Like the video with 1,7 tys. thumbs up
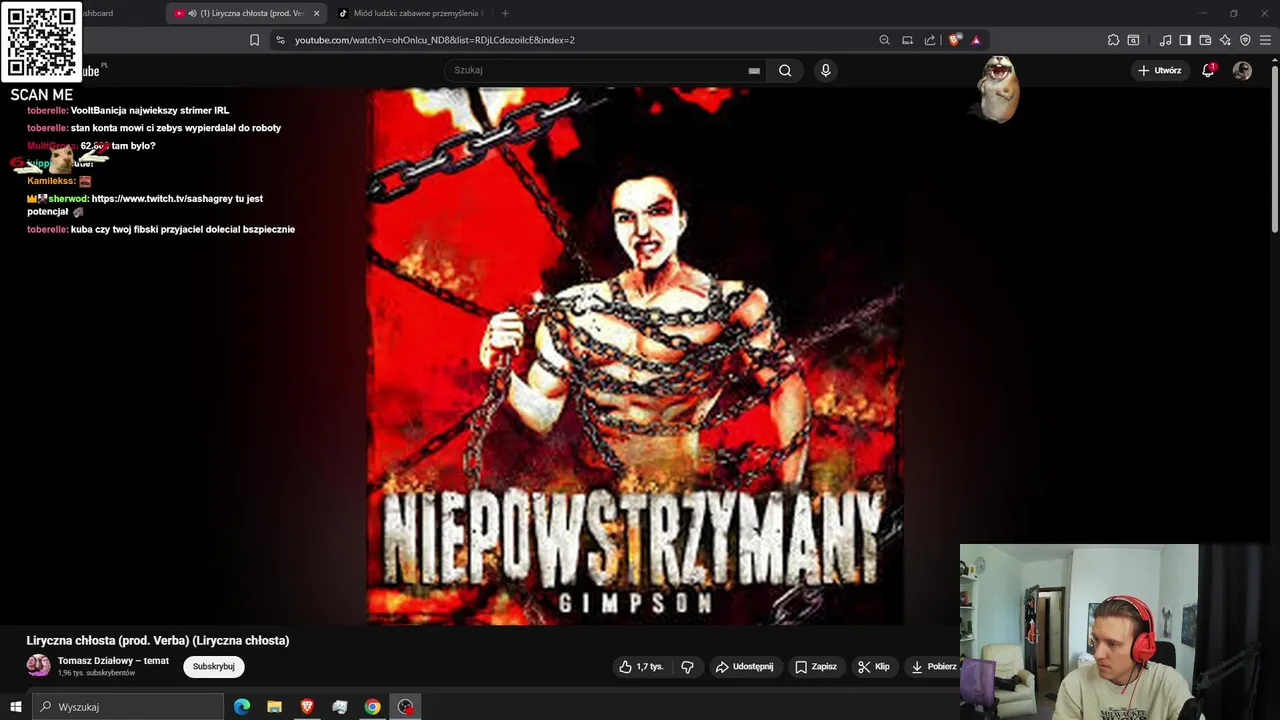 pyautogui.click(x=640, y=666)
